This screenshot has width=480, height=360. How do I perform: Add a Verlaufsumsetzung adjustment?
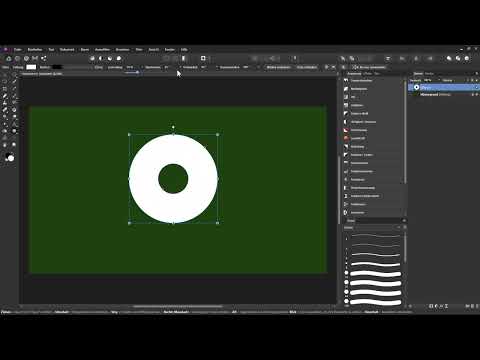[x=363, y=188]
